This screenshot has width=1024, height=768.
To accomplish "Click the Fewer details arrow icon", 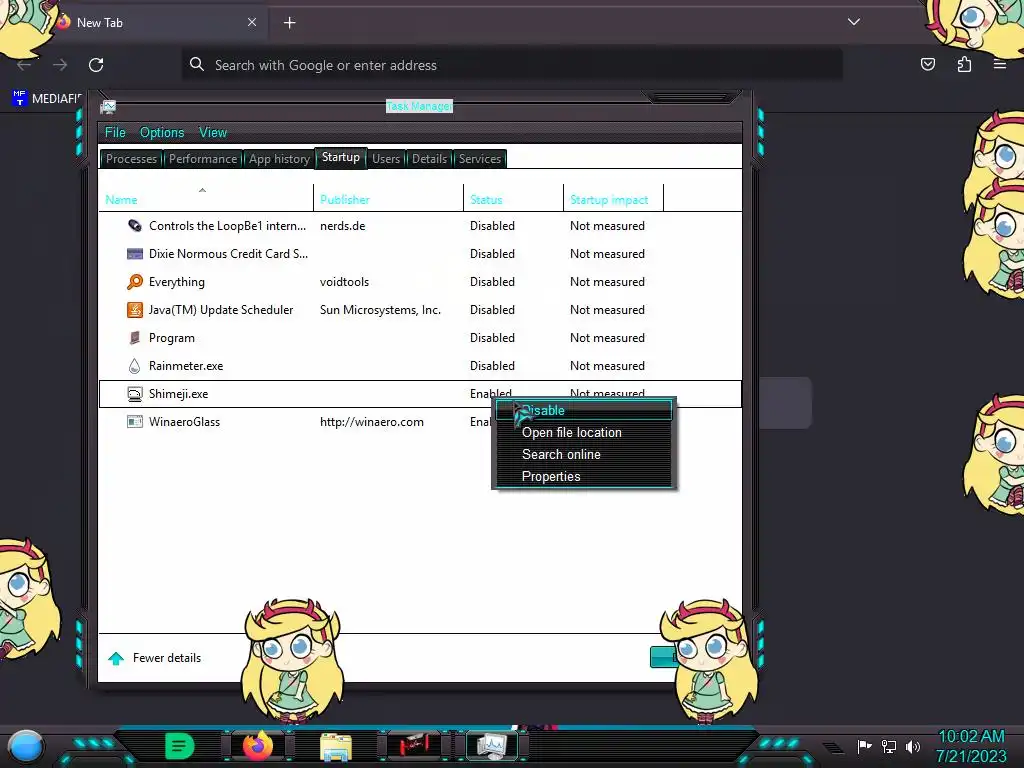I will (x=116, y=658).
